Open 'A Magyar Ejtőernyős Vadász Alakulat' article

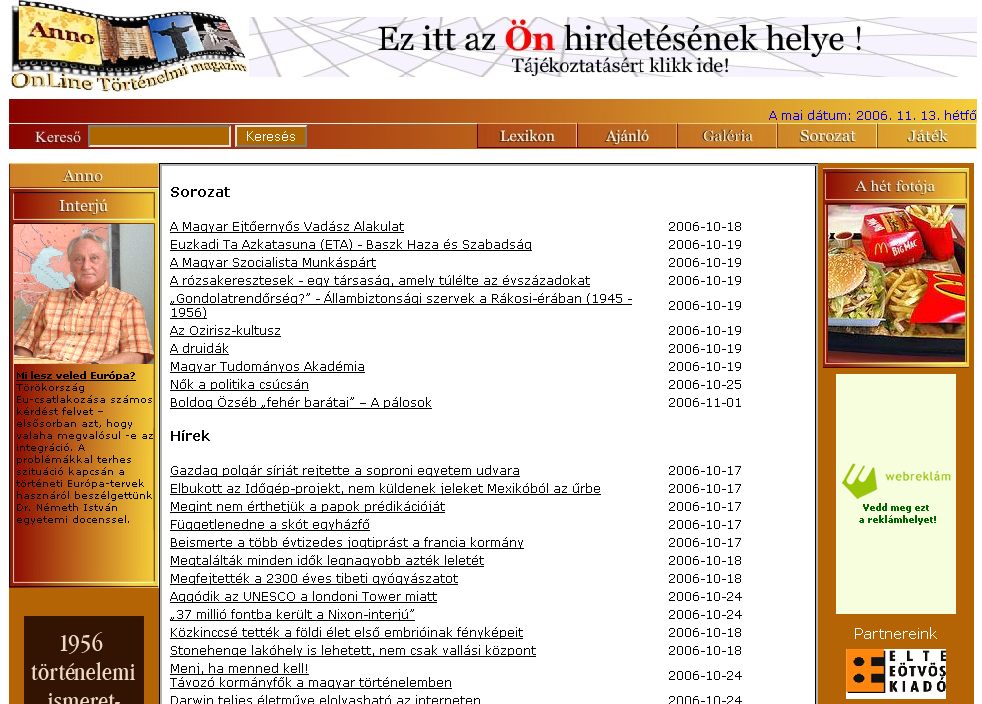287,227
